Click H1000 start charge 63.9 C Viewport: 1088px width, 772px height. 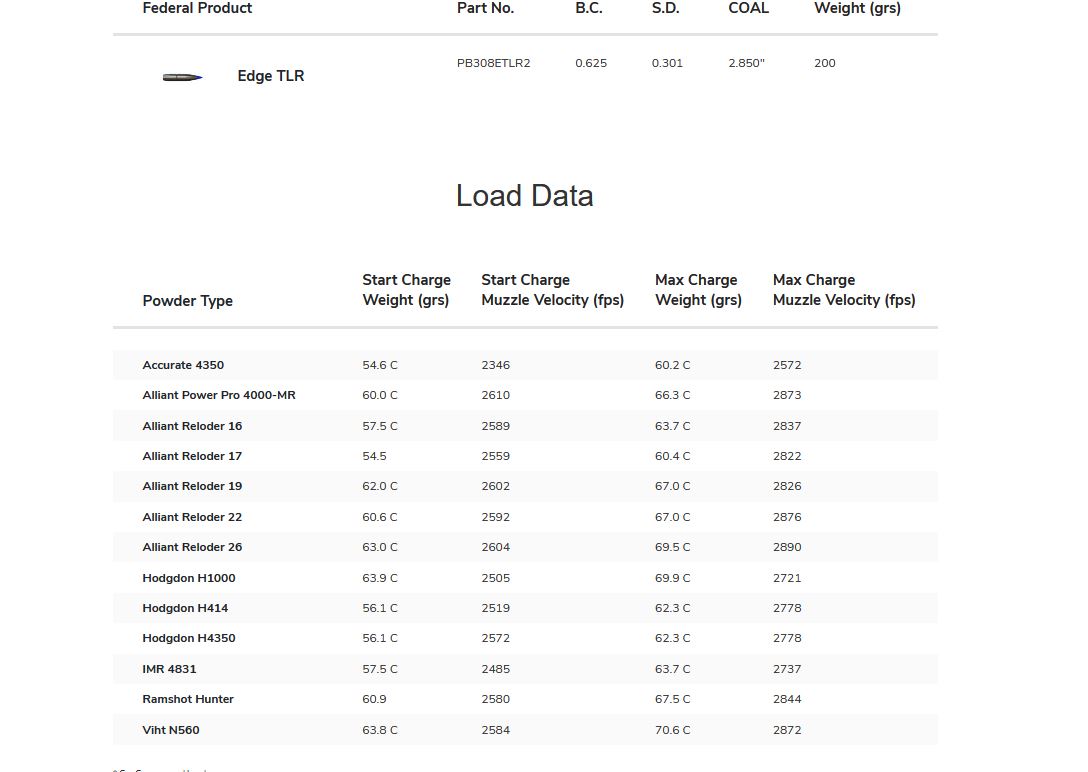pos(380,578)
